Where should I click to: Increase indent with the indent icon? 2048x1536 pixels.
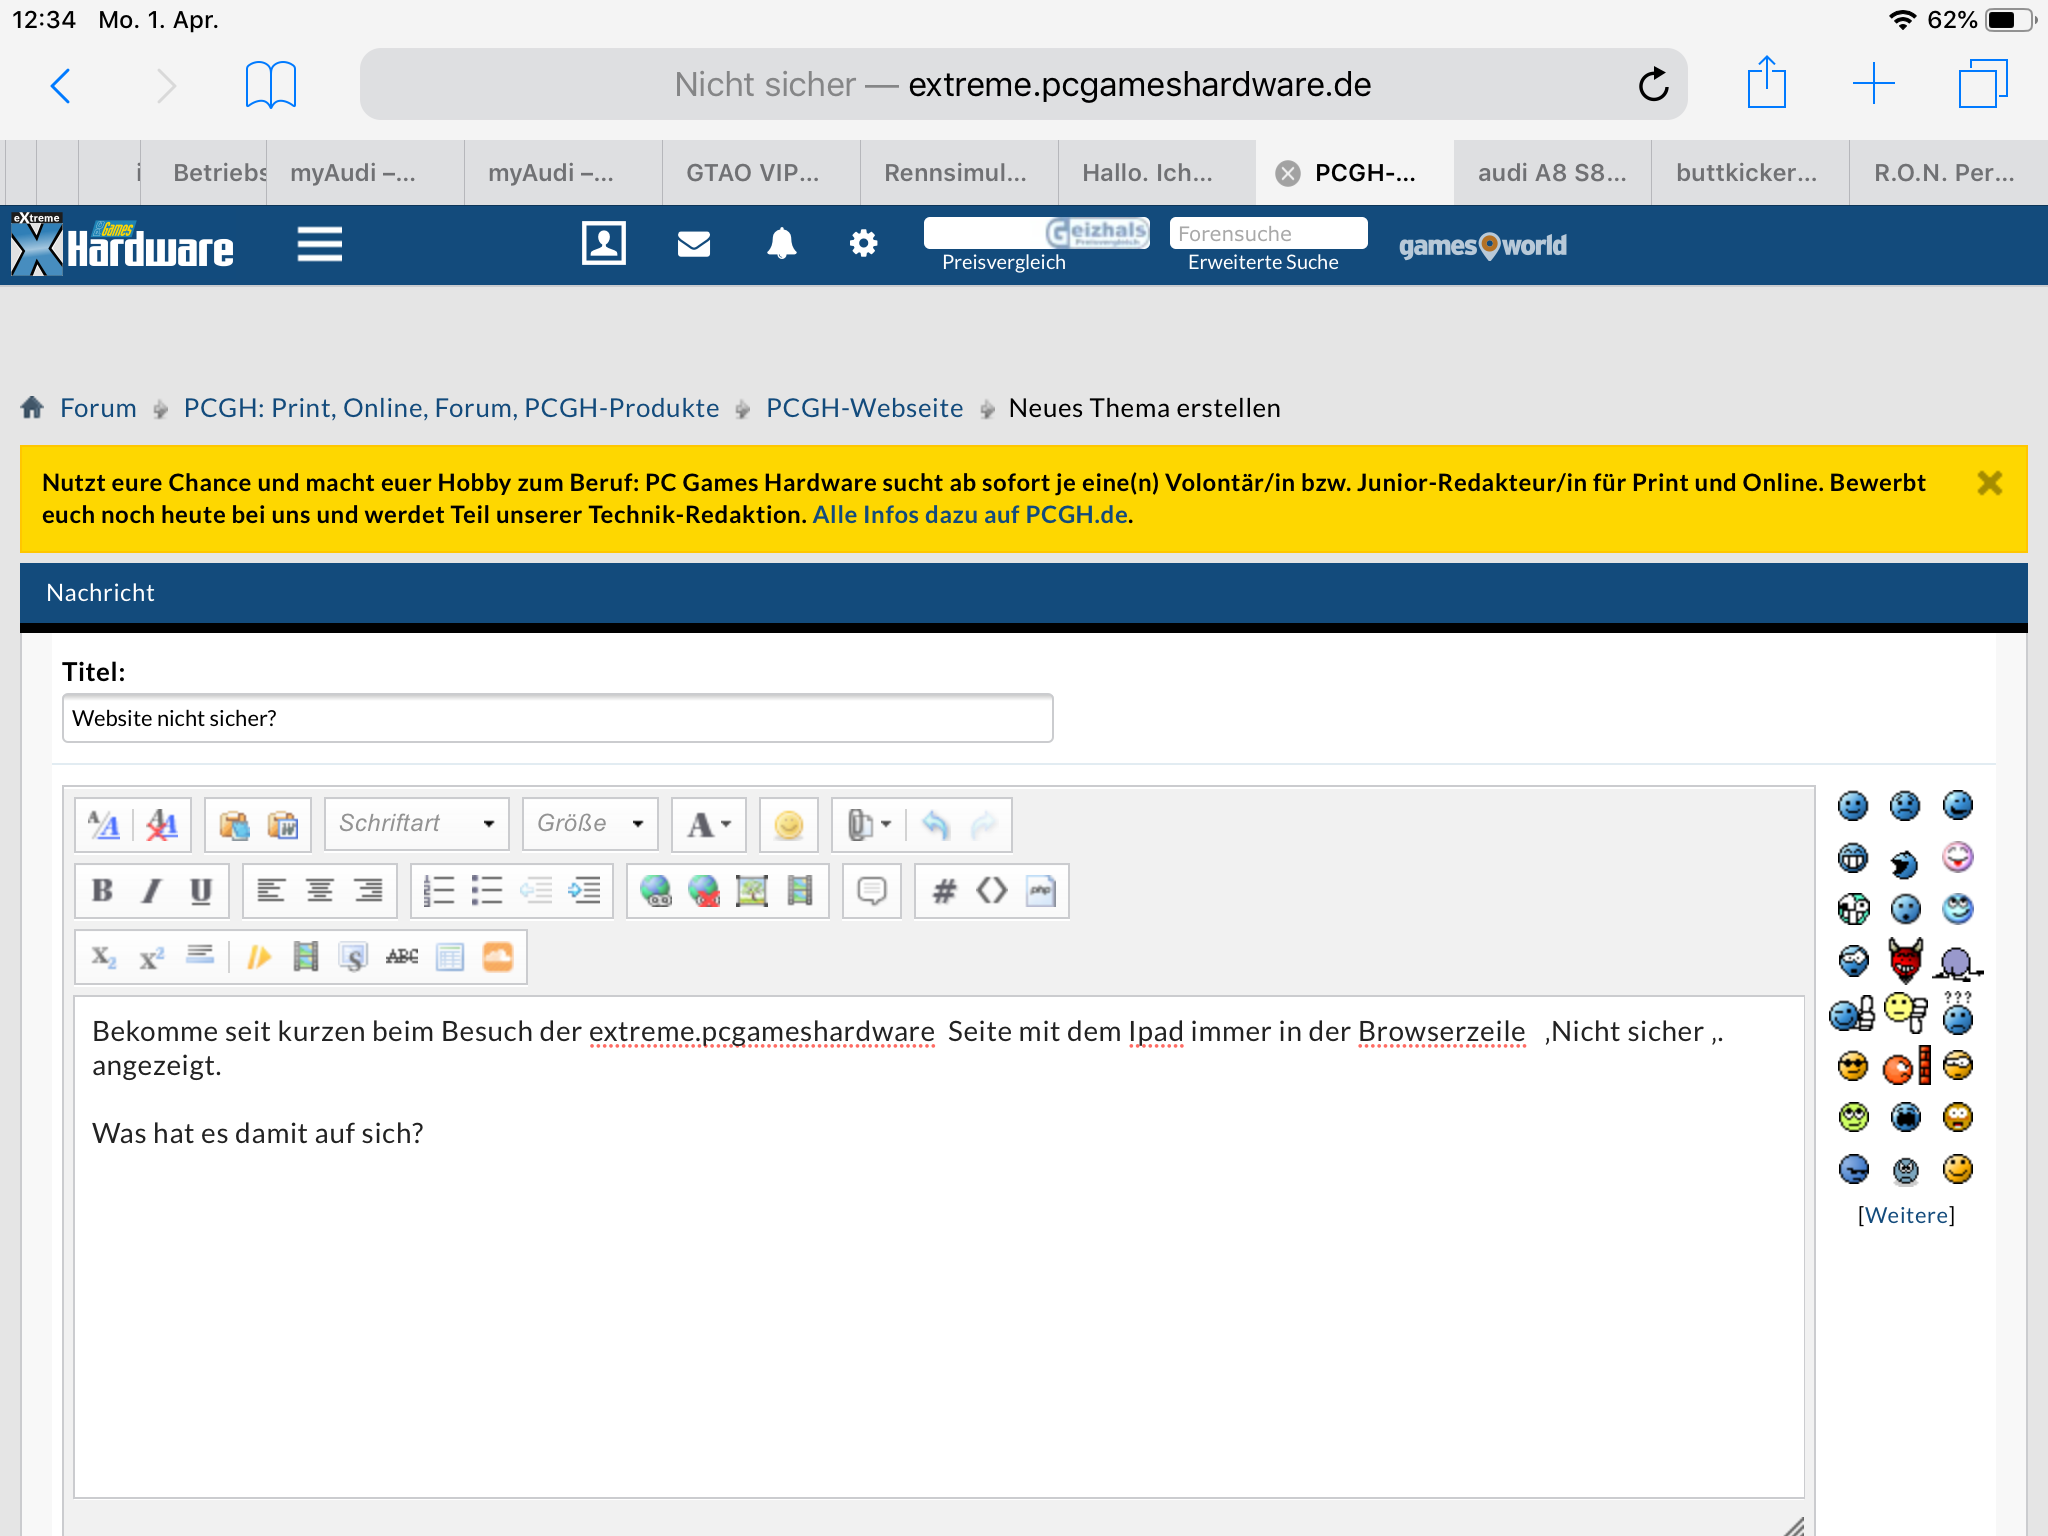[x=584, y=891]
